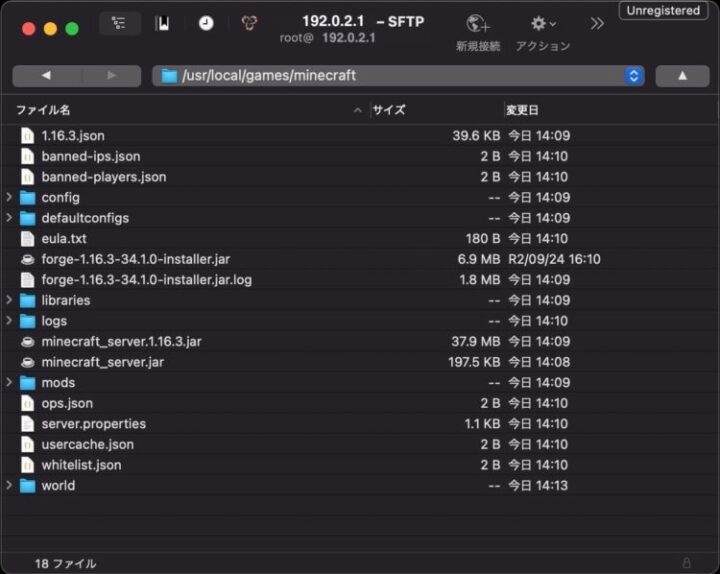This screenshot has width=720, height=574.
Task: Expand the mods folder
Action: [x=9, y=383]
